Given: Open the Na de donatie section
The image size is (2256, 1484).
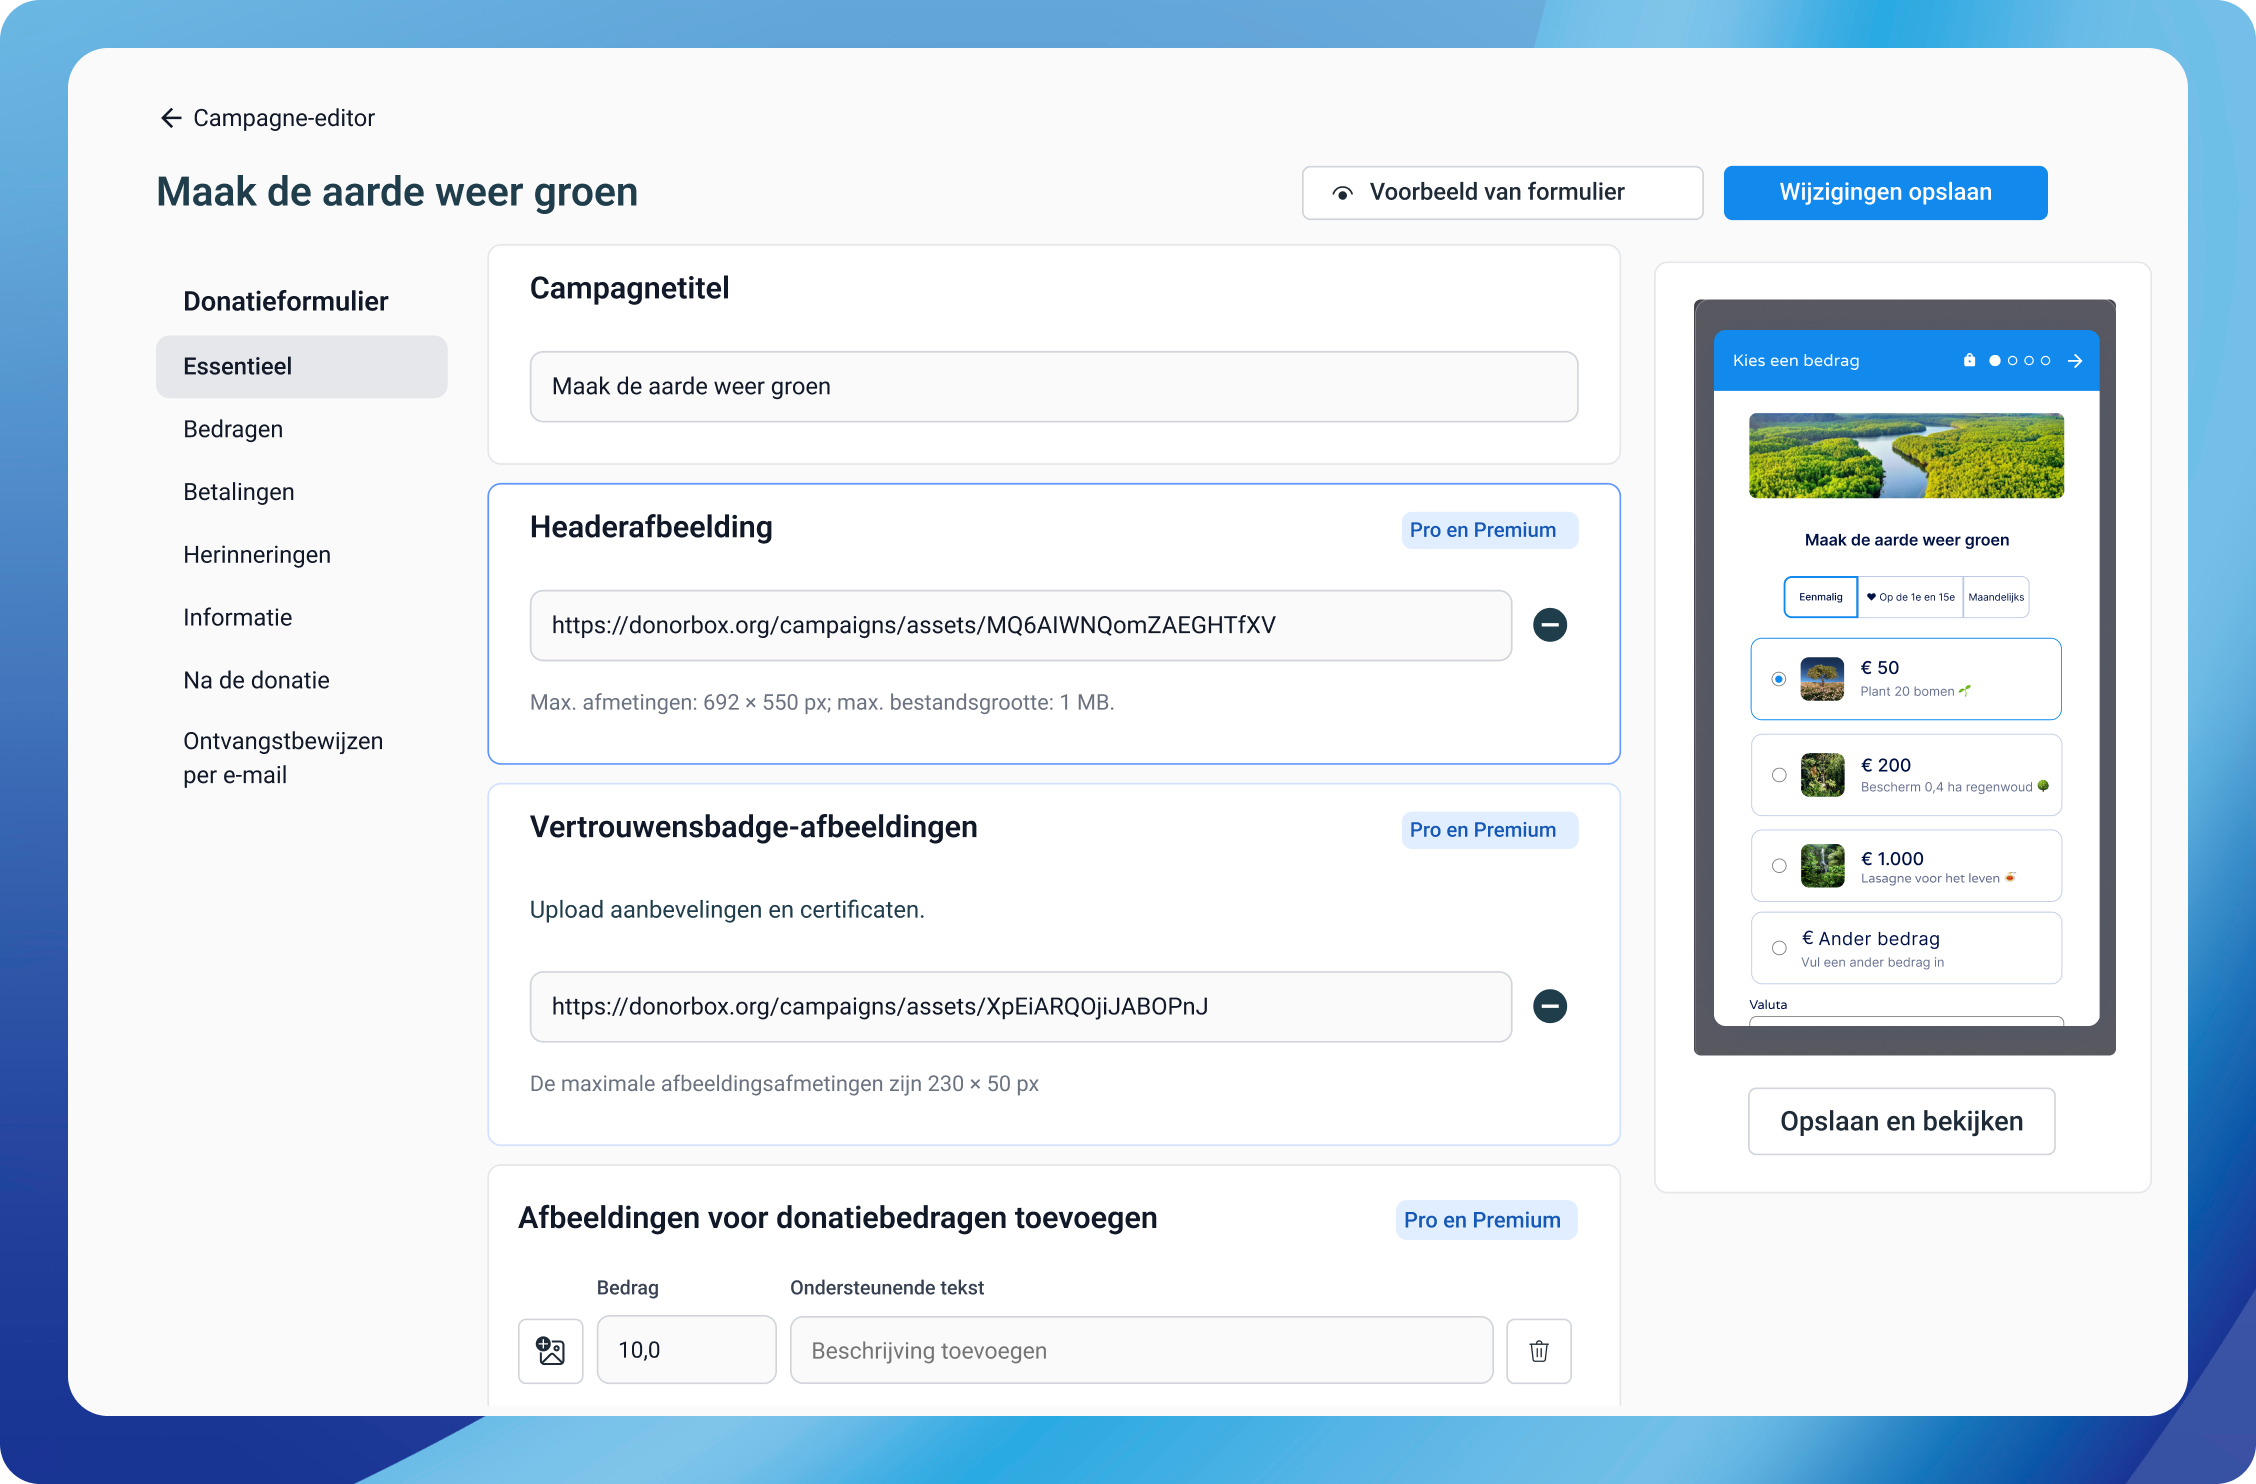Looking at the screenshot, I should [256, 681].
